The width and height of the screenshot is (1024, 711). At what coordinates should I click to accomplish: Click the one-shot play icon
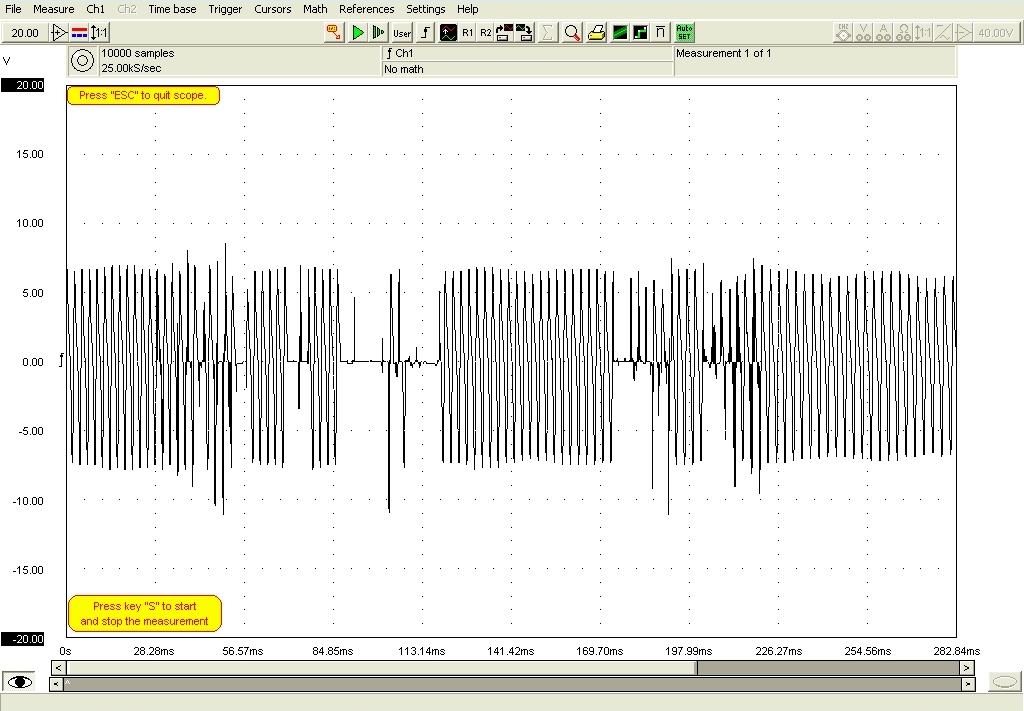[x=378, y=33]
